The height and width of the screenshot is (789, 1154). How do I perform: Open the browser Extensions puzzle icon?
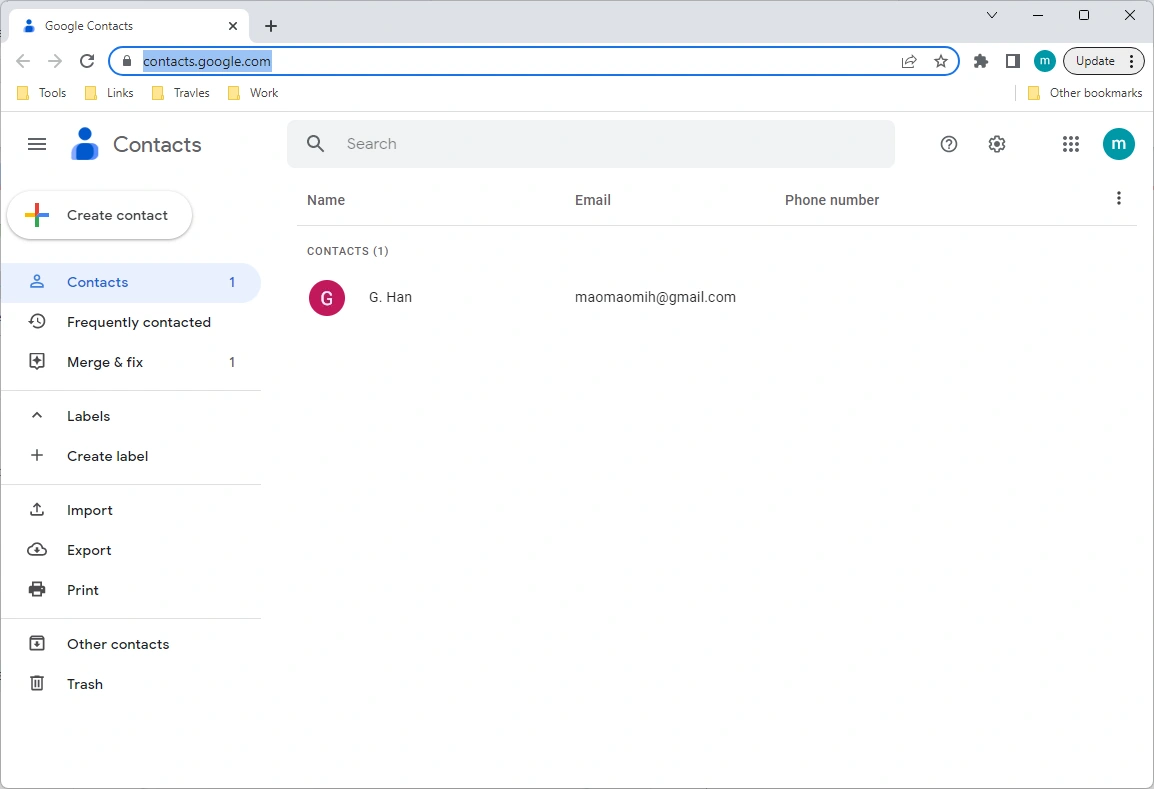(980, 61)
